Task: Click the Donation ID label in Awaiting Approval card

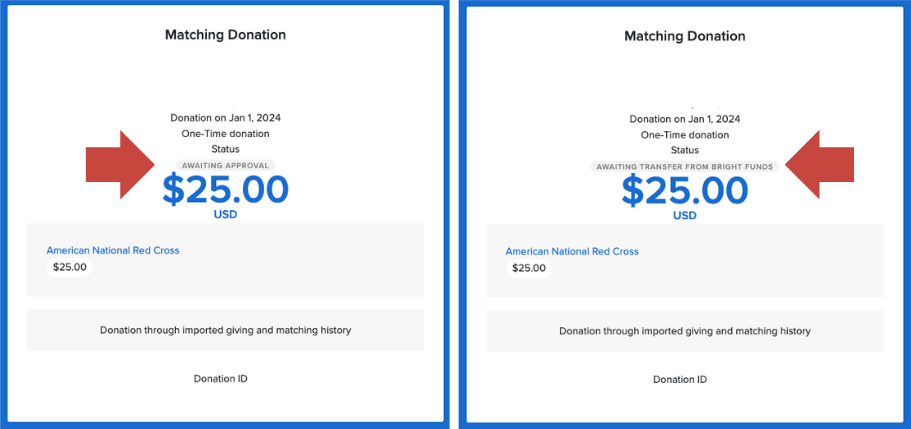Action: [x=220, y=379]
